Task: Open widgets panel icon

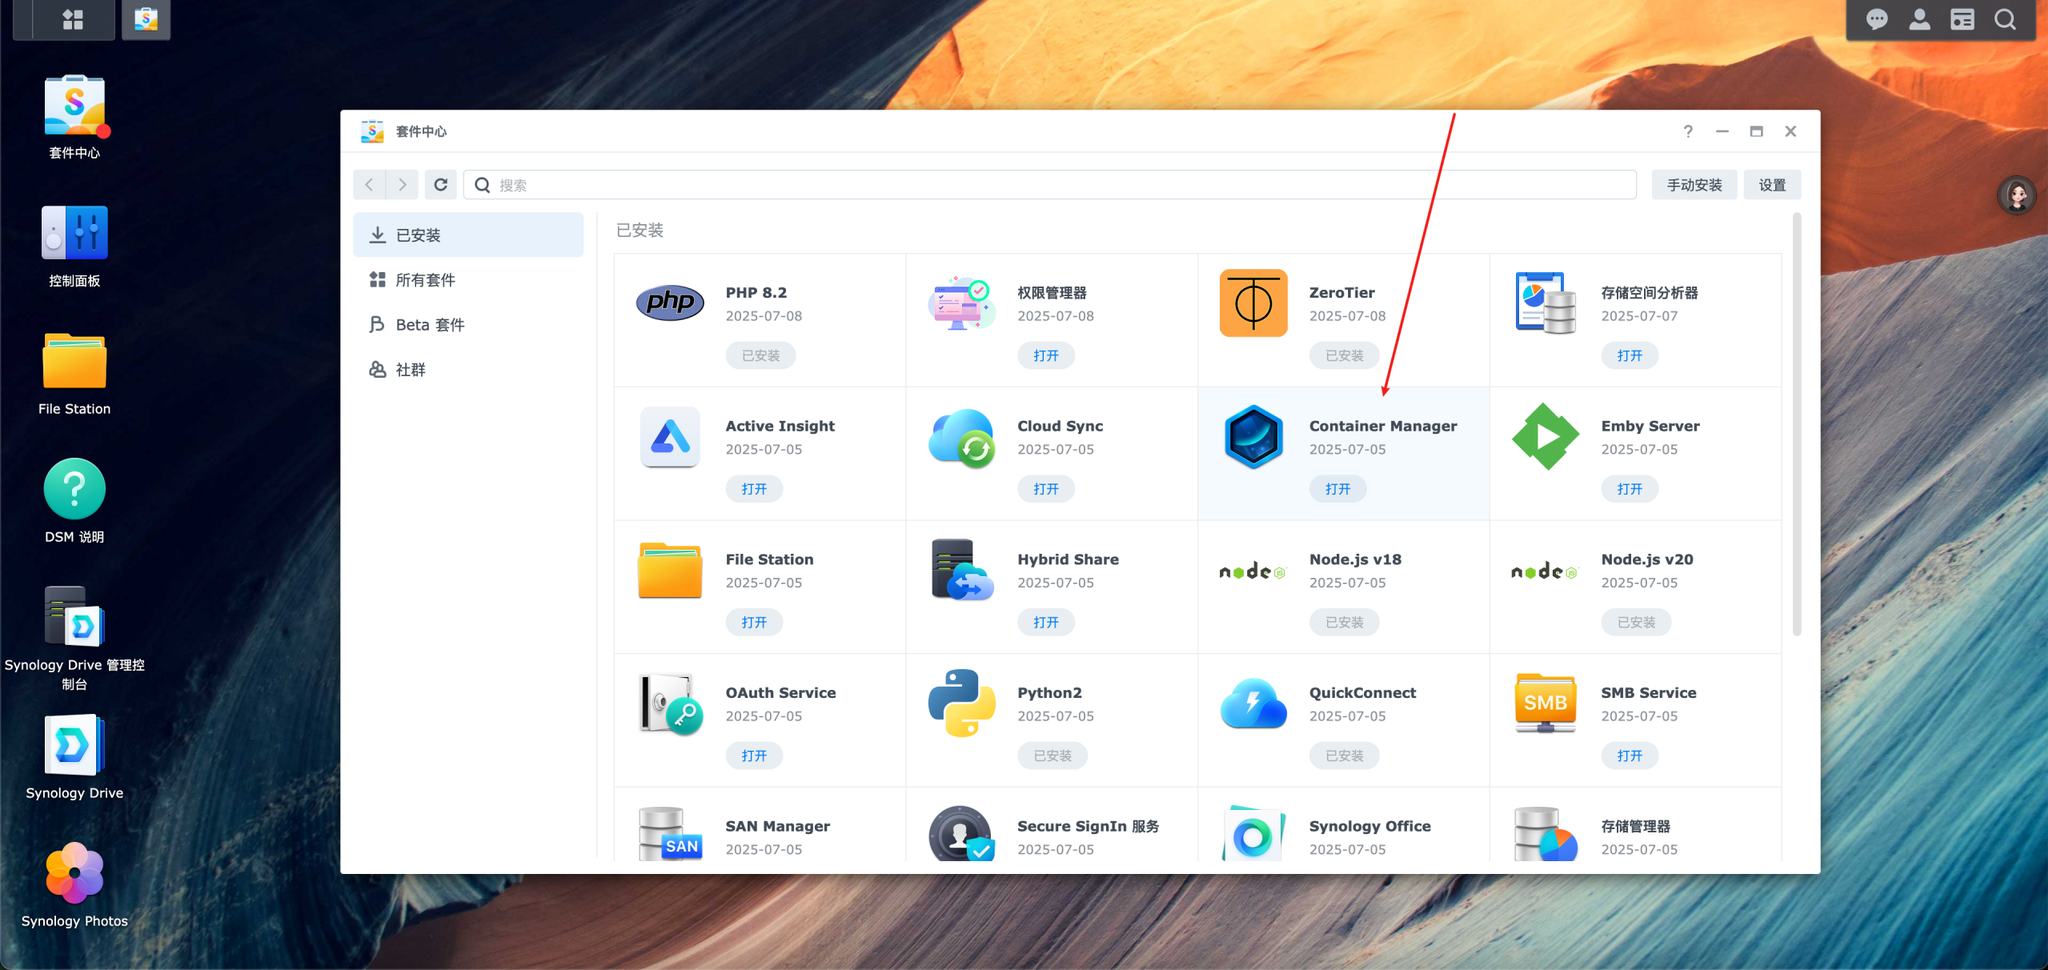Action: coord(1962,19)
